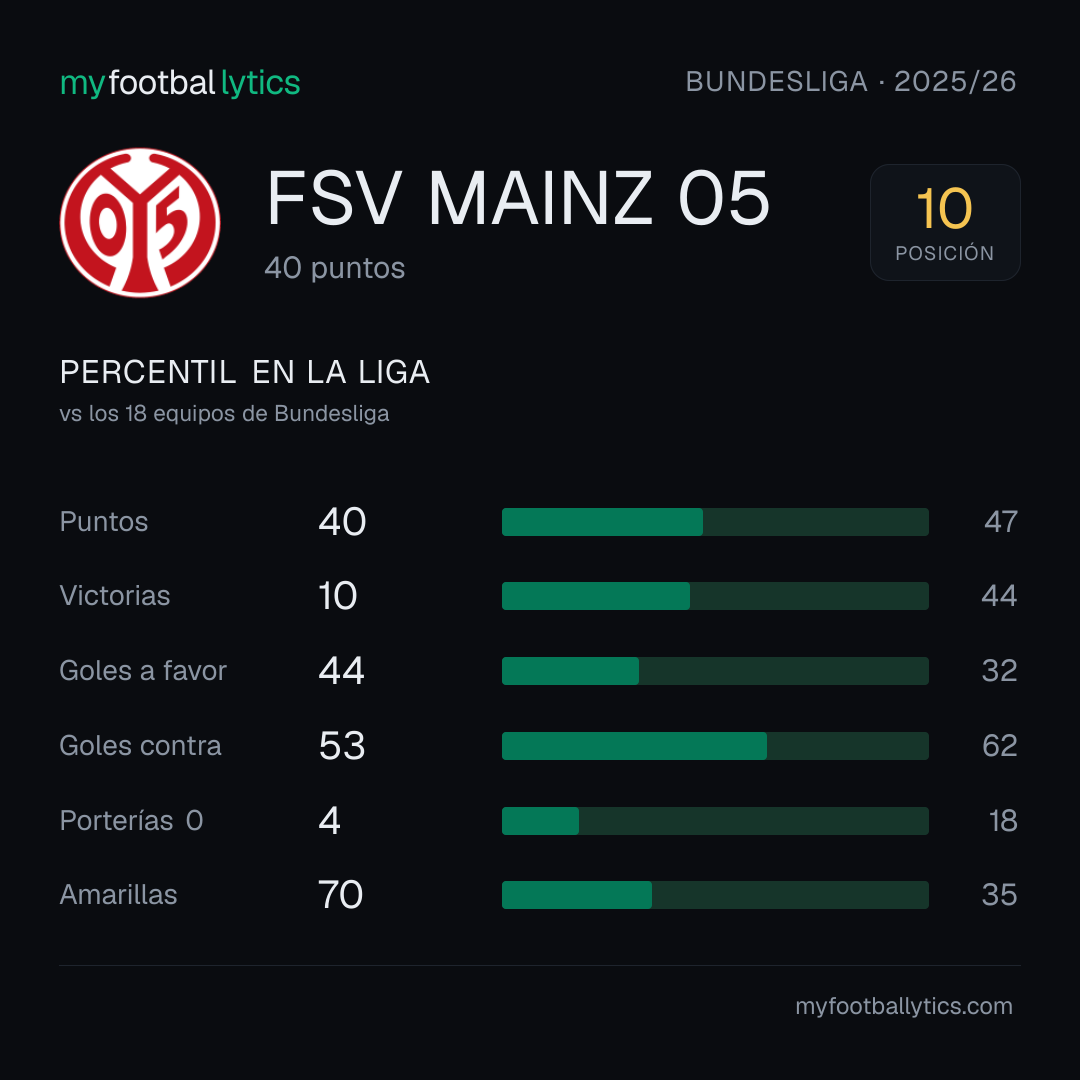Click the Victorias percentile bar
Image resolution: width=1080 pixels, height=1080 pixels.
[715, 596]
